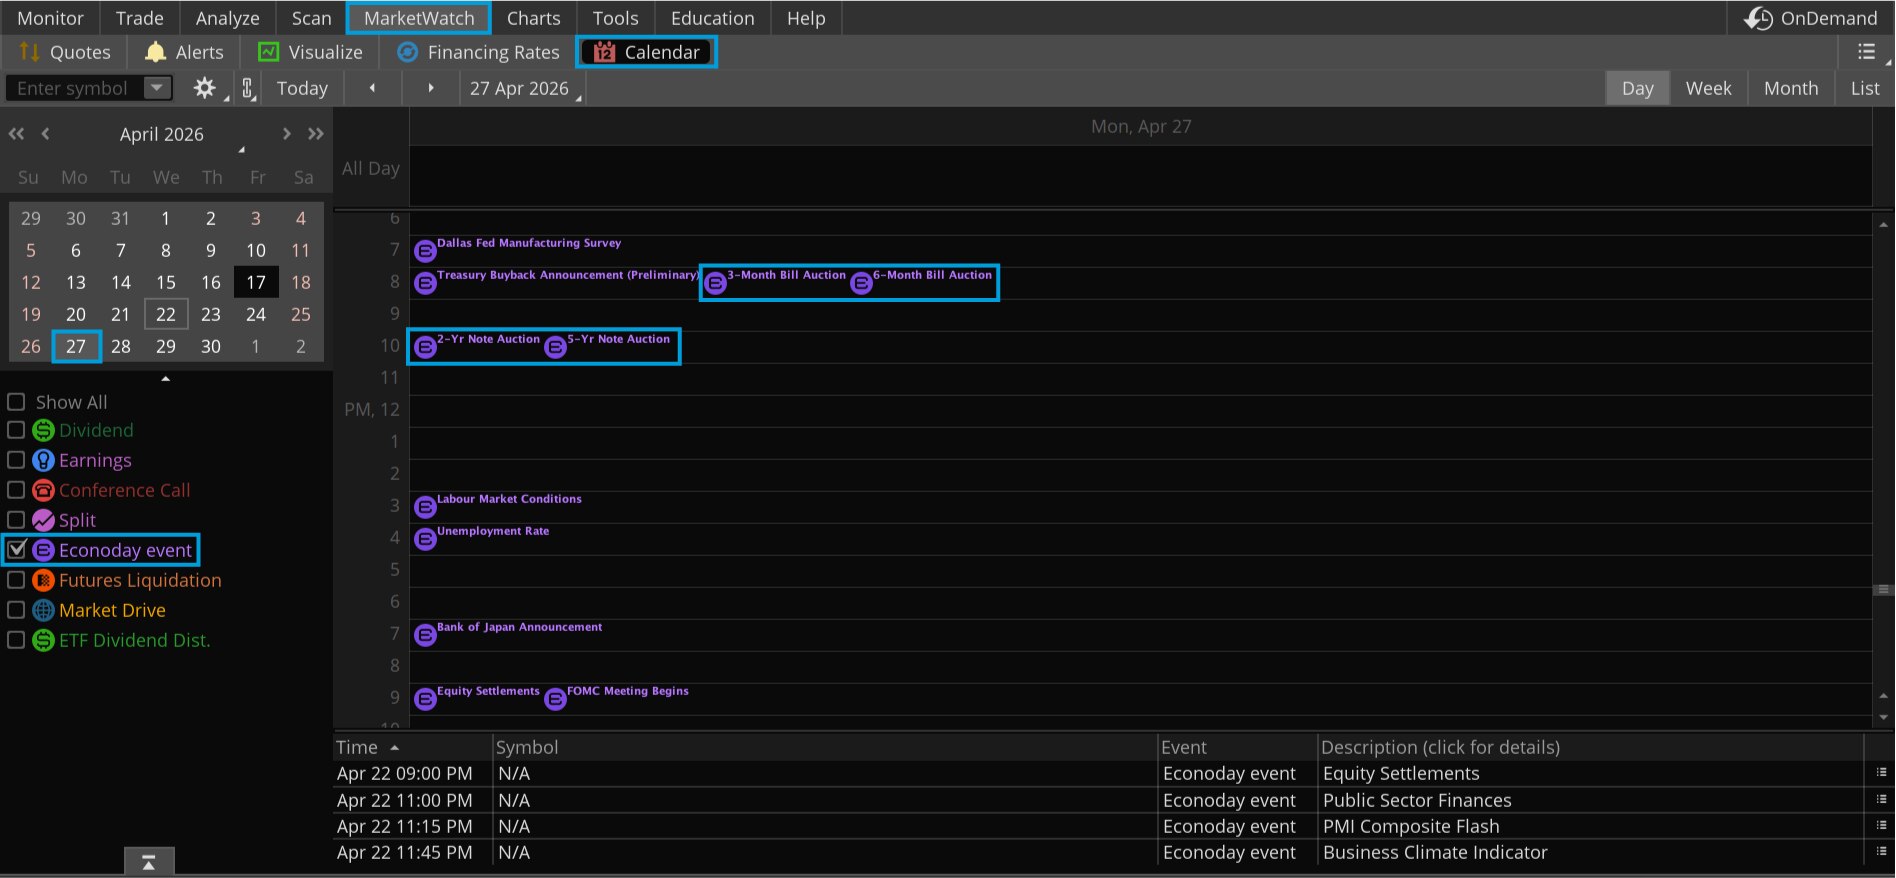Click Labour Market Conditions event icon

pyautogui.click(x=425, y=507)
